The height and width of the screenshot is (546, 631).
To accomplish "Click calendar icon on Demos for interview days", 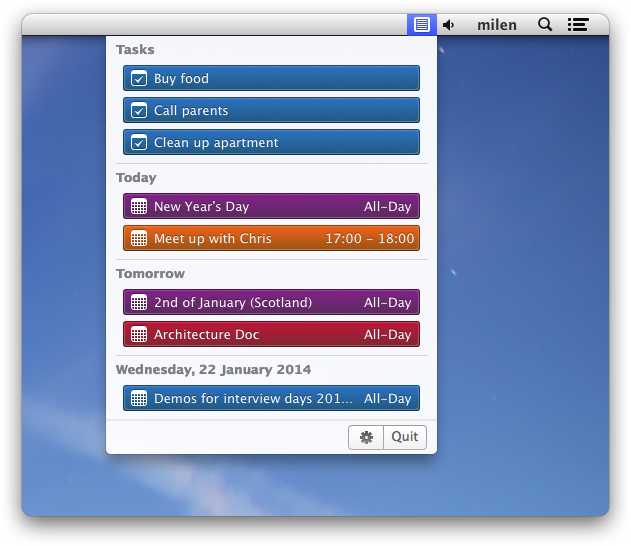I will (x=139, y=398).
